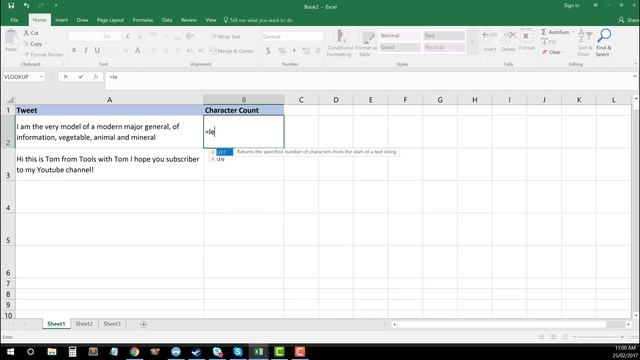Viewport: 640px width, 360px height.
Task: Open the View ribbon tab
Action: [211, 20]
